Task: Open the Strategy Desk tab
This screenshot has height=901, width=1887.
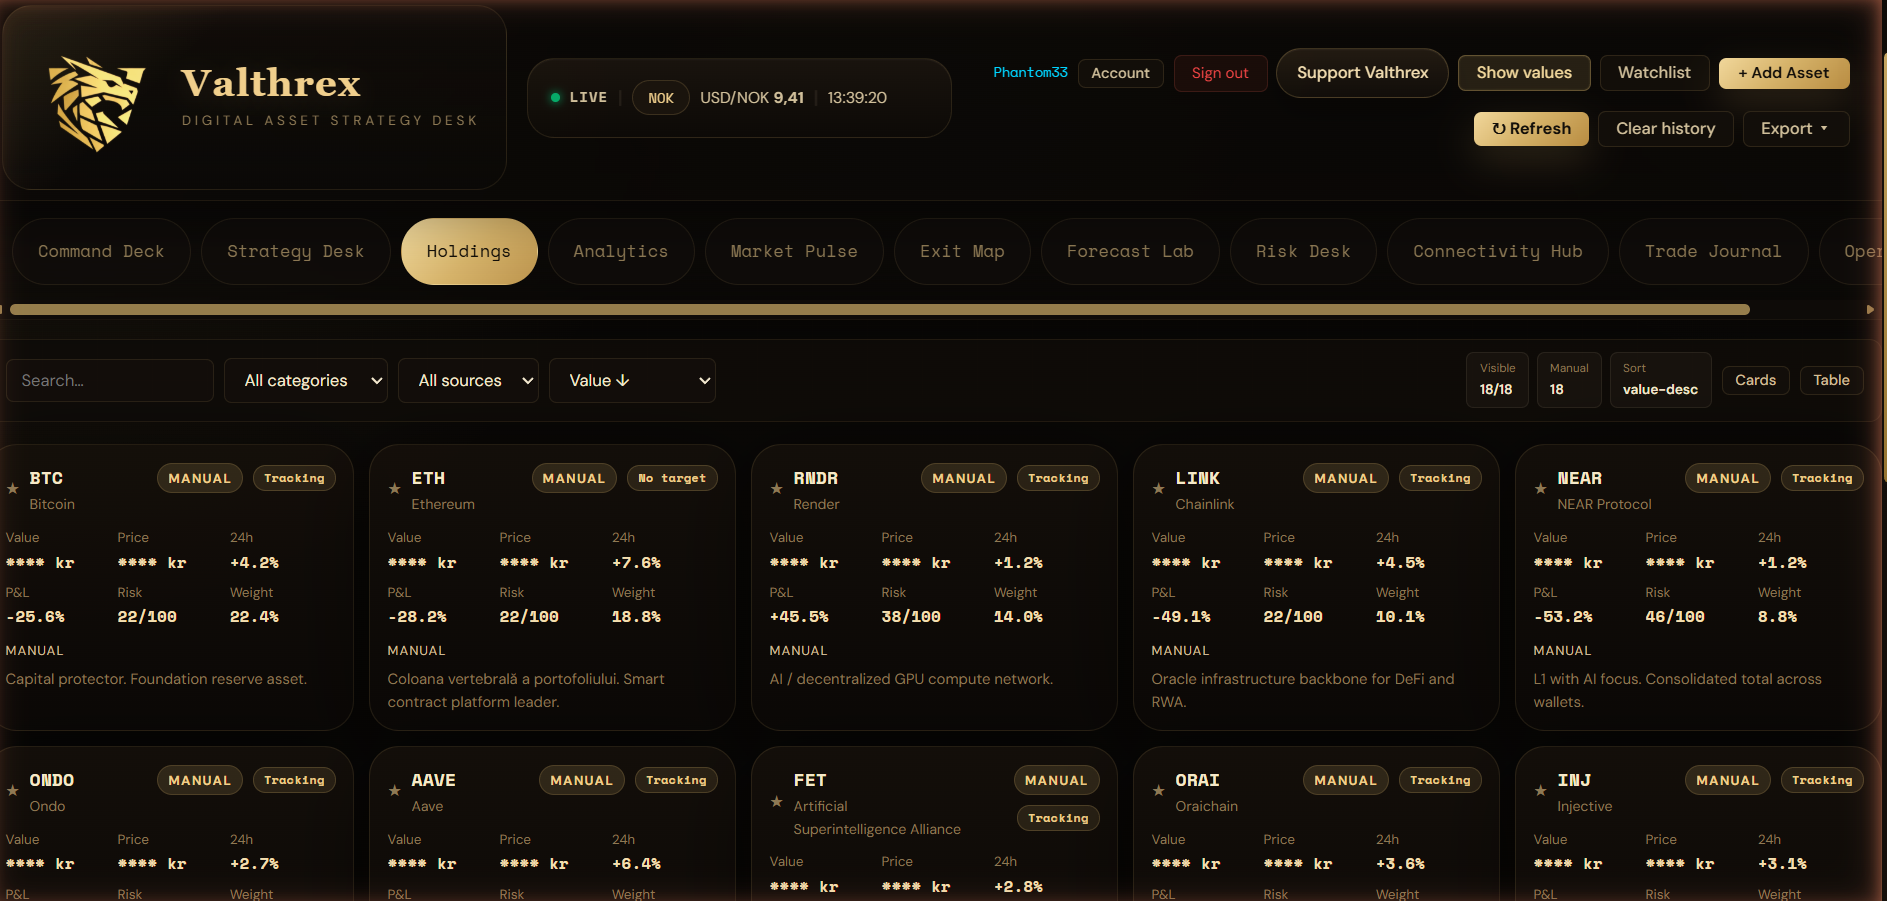Action: coord(295,252)
